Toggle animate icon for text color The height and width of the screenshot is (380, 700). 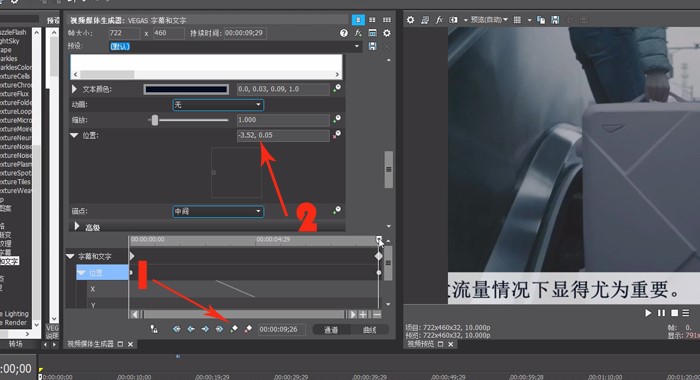[337, 88]
